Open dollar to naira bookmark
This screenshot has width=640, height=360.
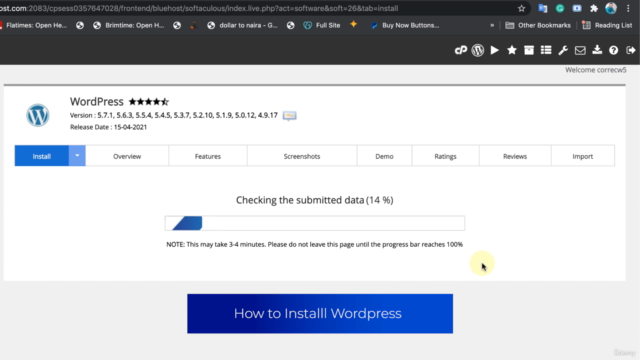click(242, 25)
